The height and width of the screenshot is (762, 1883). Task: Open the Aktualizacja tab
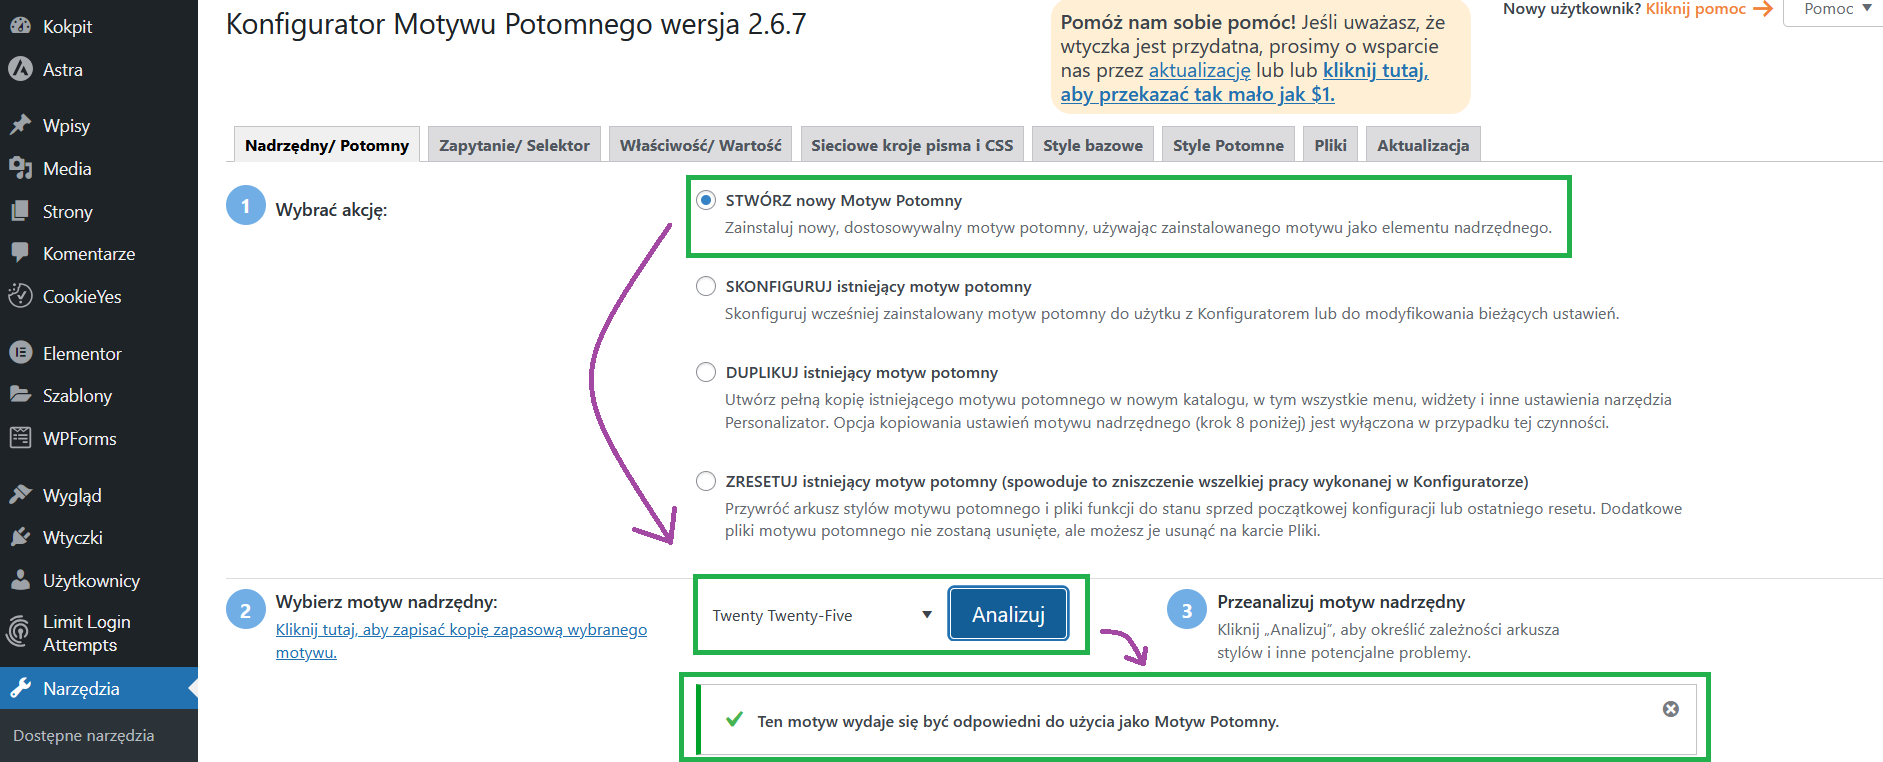click(1423, 145)
